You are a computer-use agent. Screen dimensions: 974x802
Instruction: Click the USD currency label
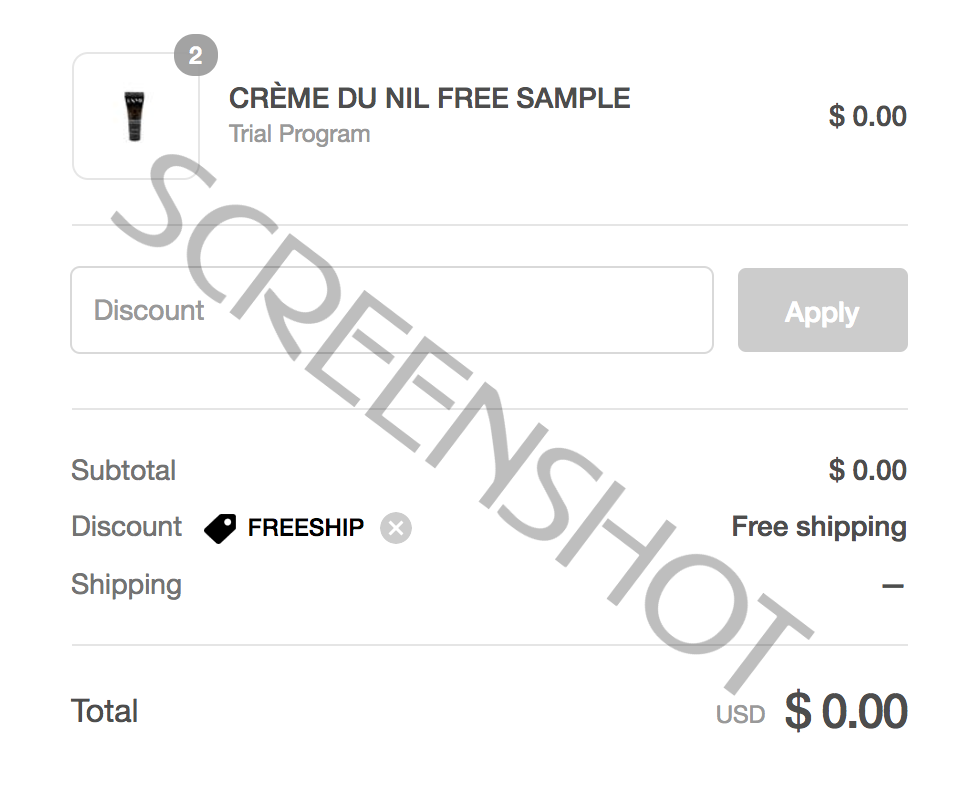coord(740,715)
